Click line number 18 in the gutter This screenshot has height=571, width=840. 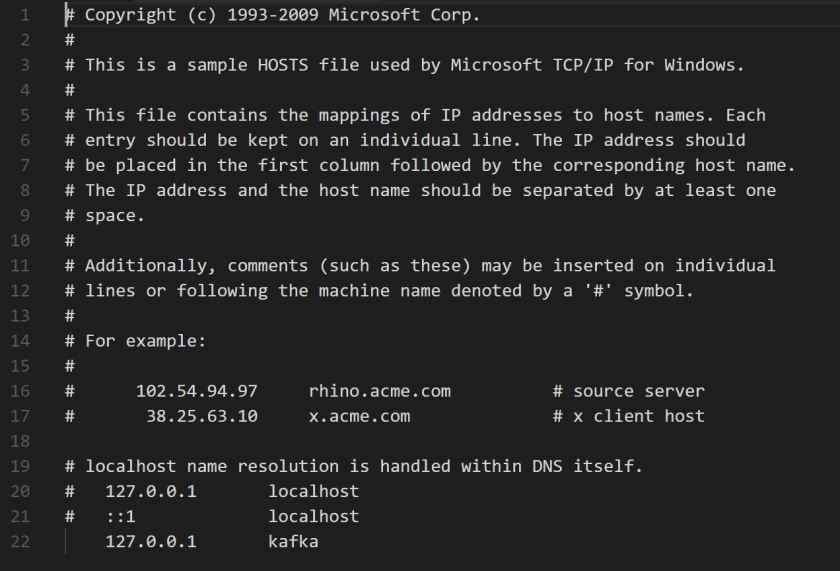21,441
